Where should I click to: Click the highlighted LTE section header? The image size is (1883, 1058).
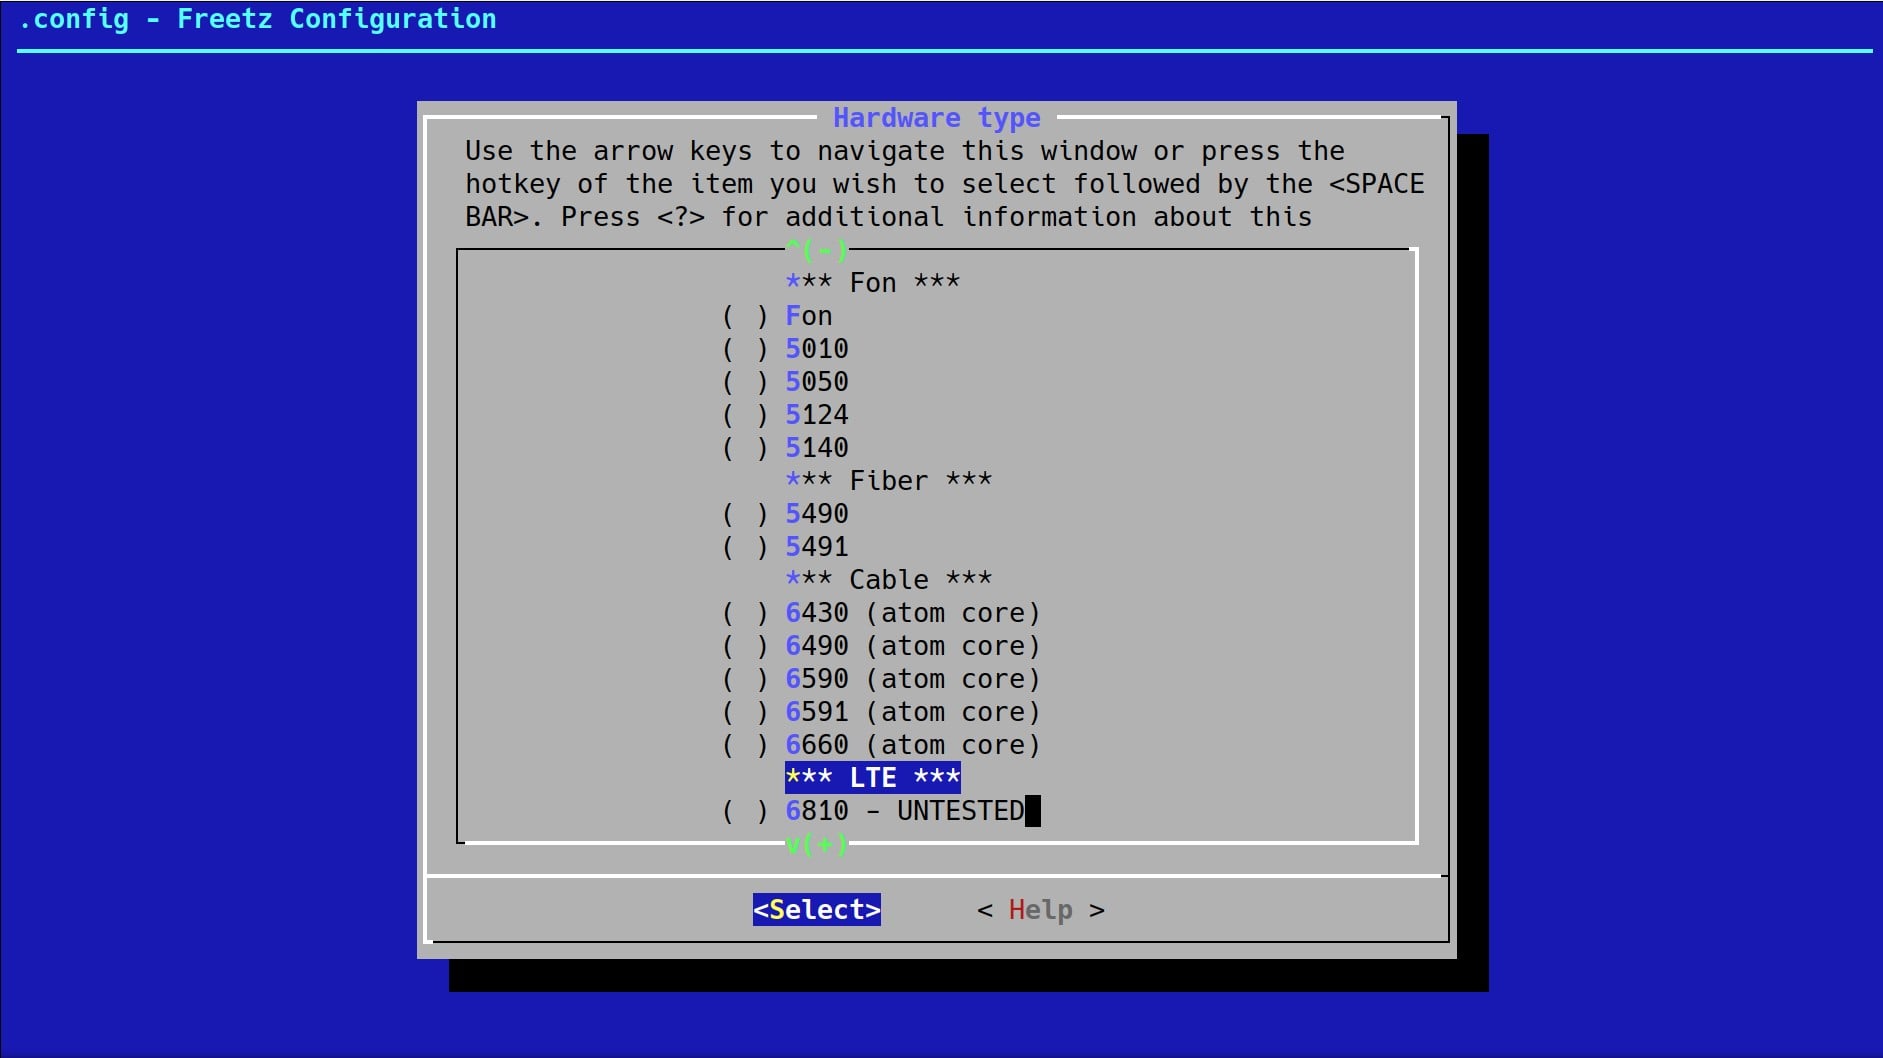click(872, 778)
